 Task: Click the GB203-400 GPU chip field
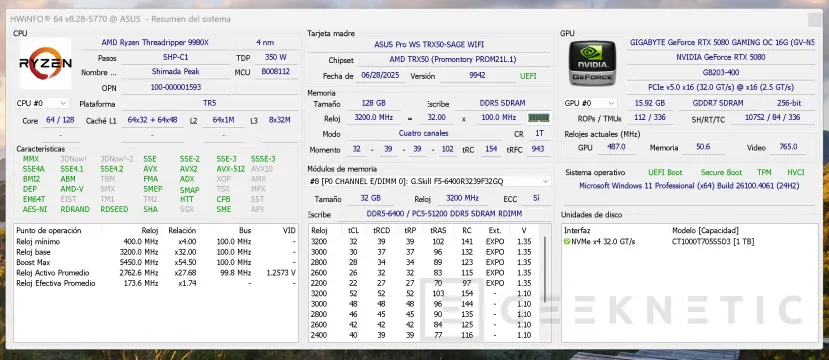point(722,72)
